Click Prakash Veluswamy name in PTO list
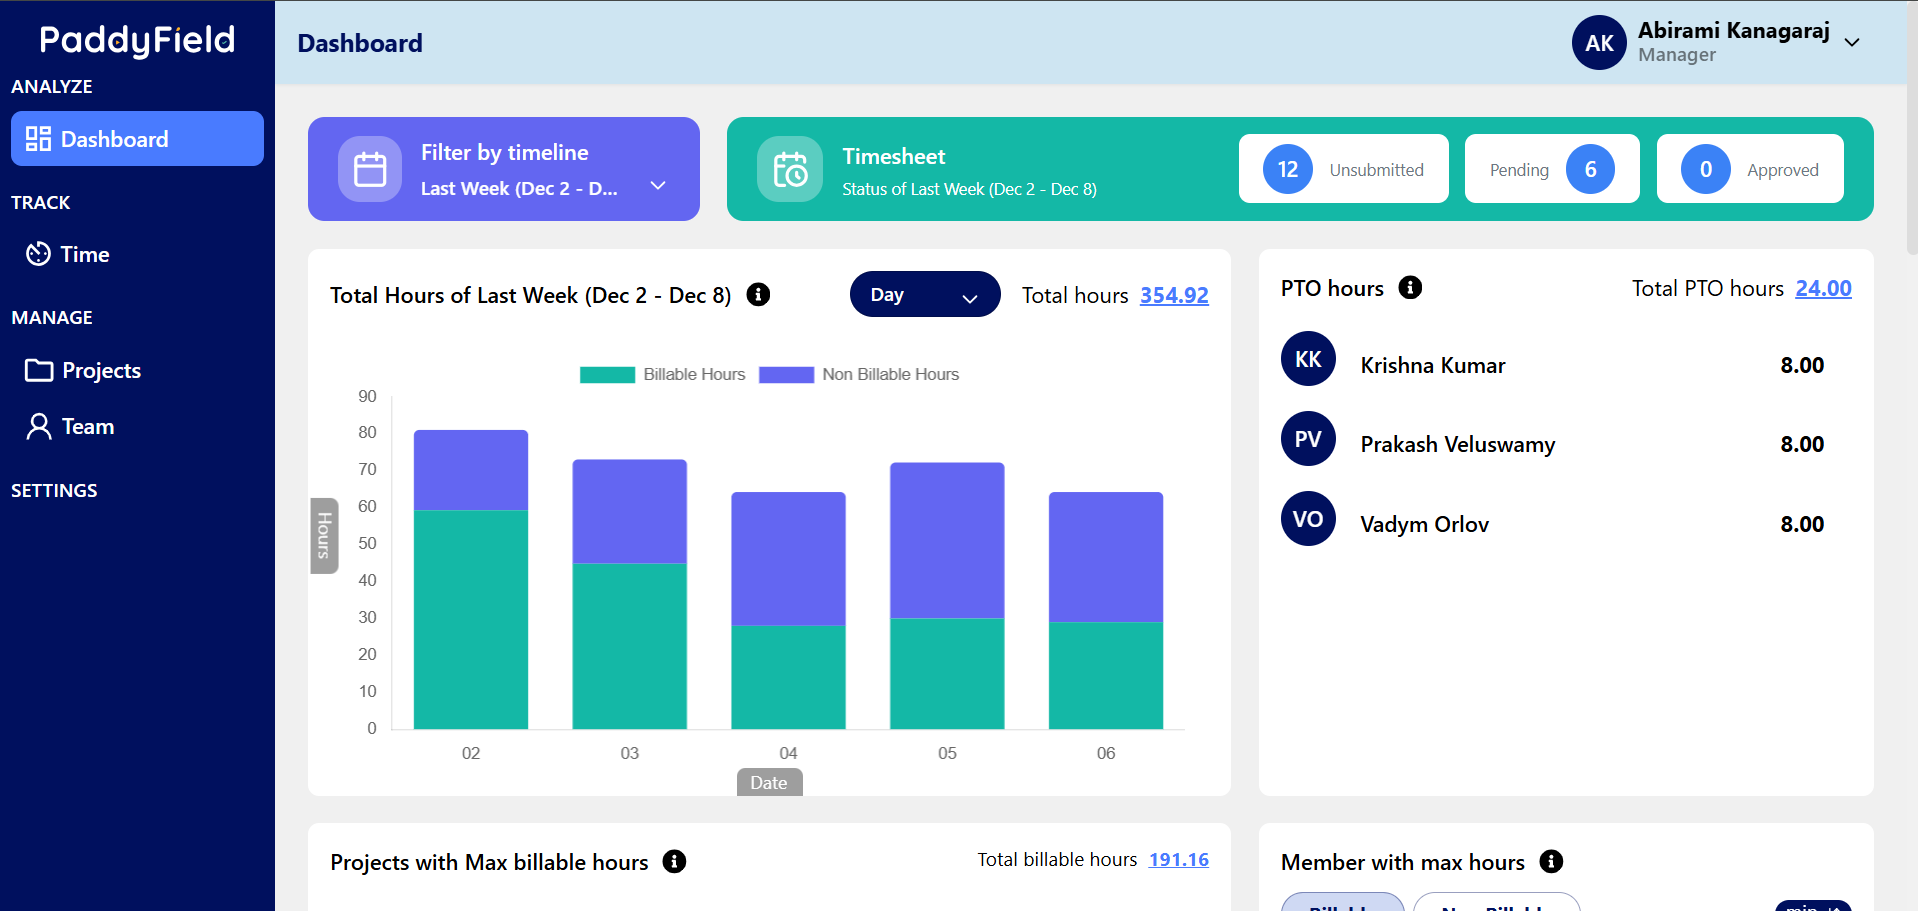1918x911 pixels. [1457, 444]
